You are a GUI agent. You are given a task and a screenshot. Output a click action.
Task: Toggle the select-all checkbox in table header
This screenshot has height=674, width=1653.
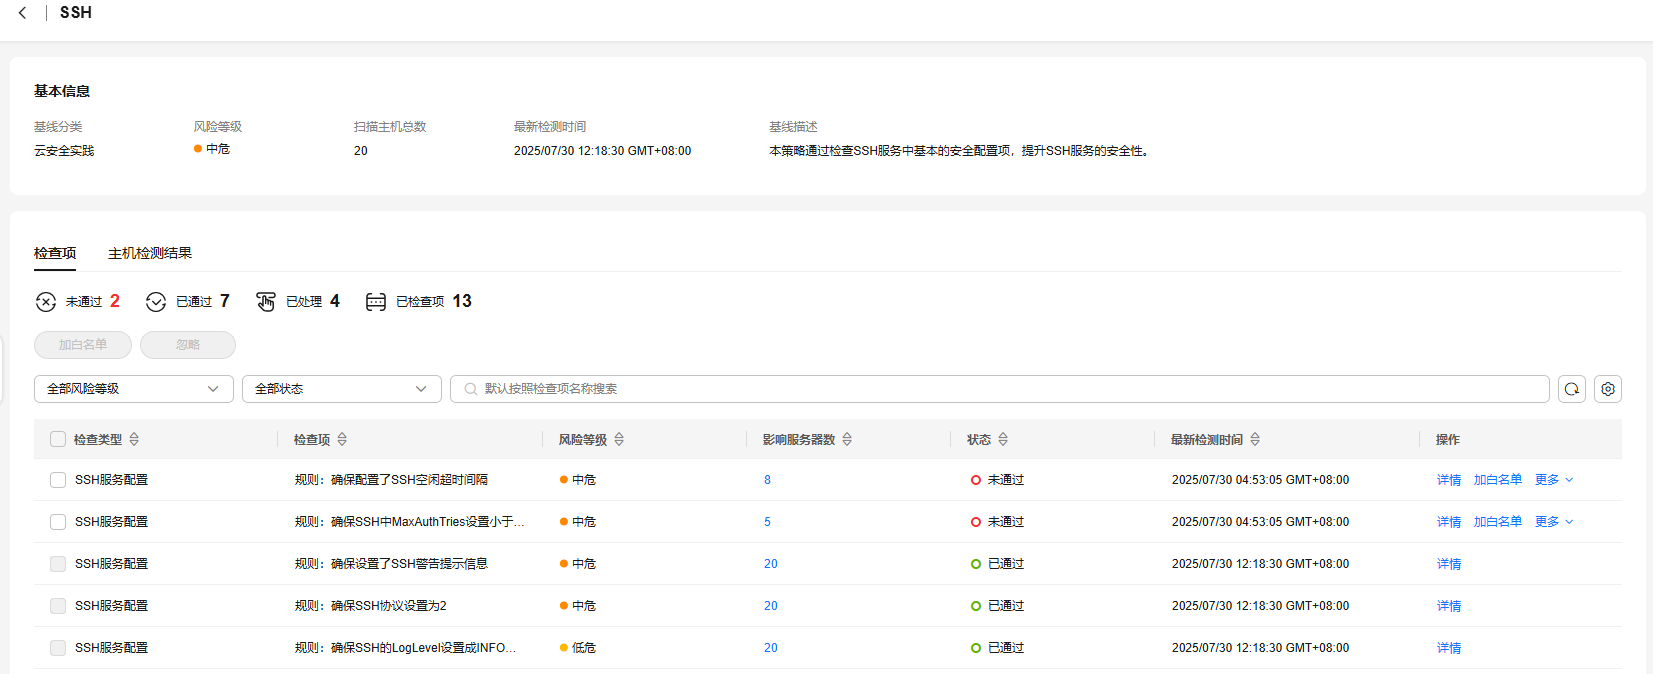click(x=58, y=440)
